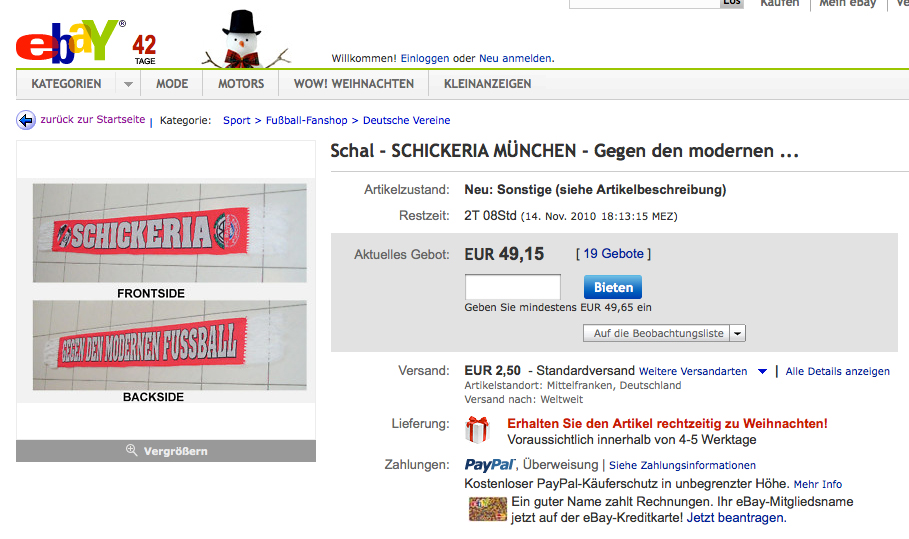Screen dimensions: 909x539
Task: Select the WOW! Weihnachten tab
Action: (354, 84)
